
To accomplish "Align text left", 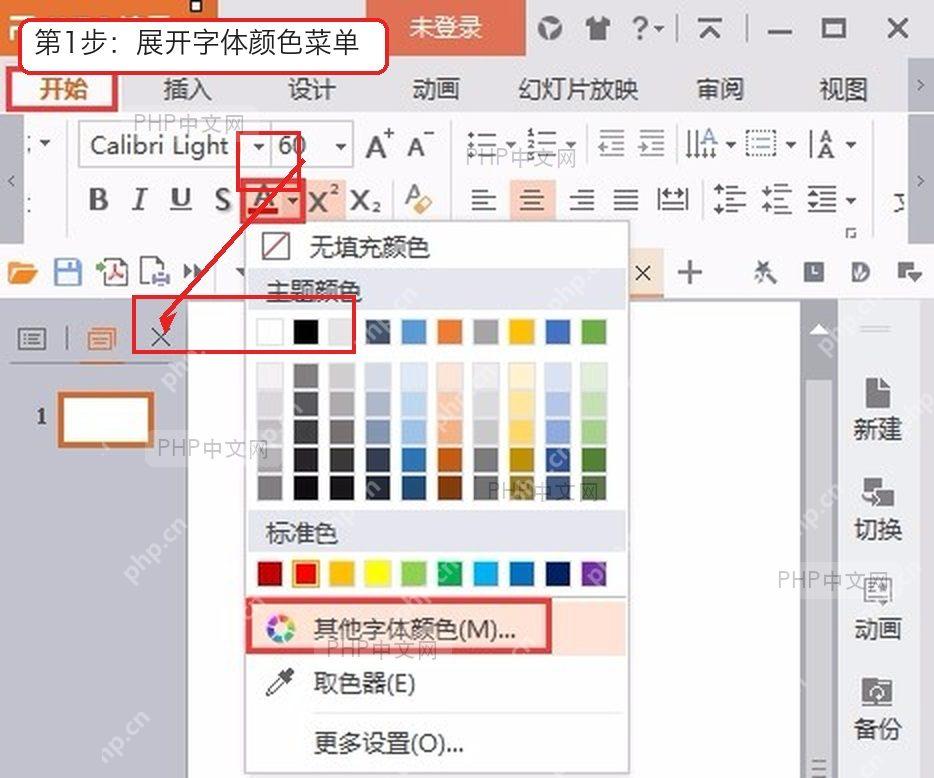I will tap(483, 200).
